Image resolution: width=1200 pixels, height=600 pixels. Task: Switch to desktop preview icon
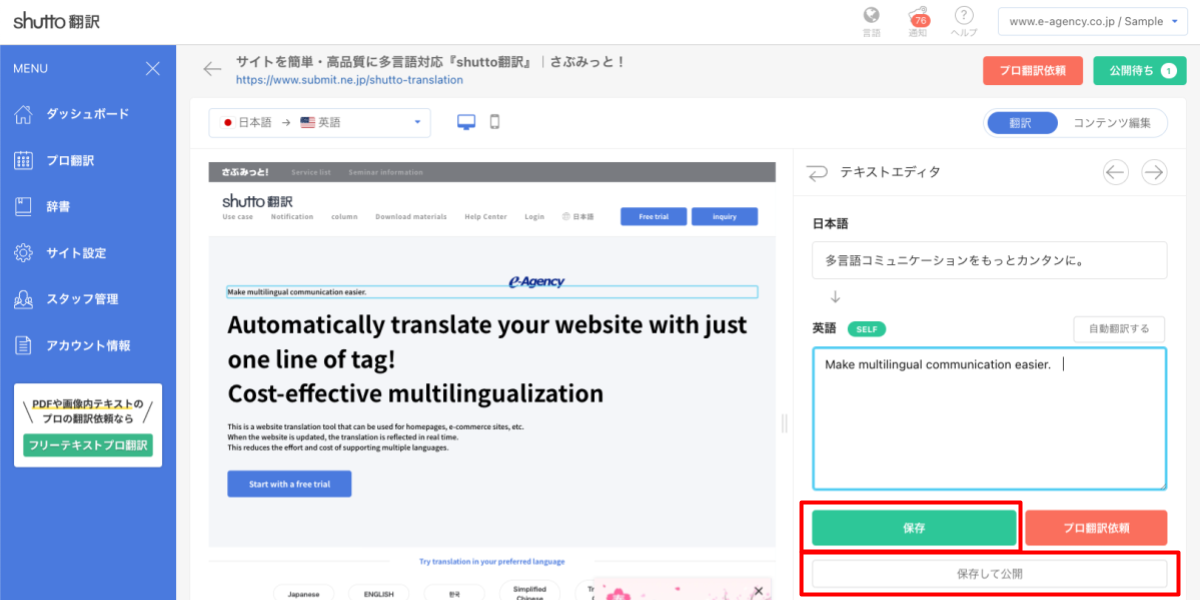tap(466, 122)
